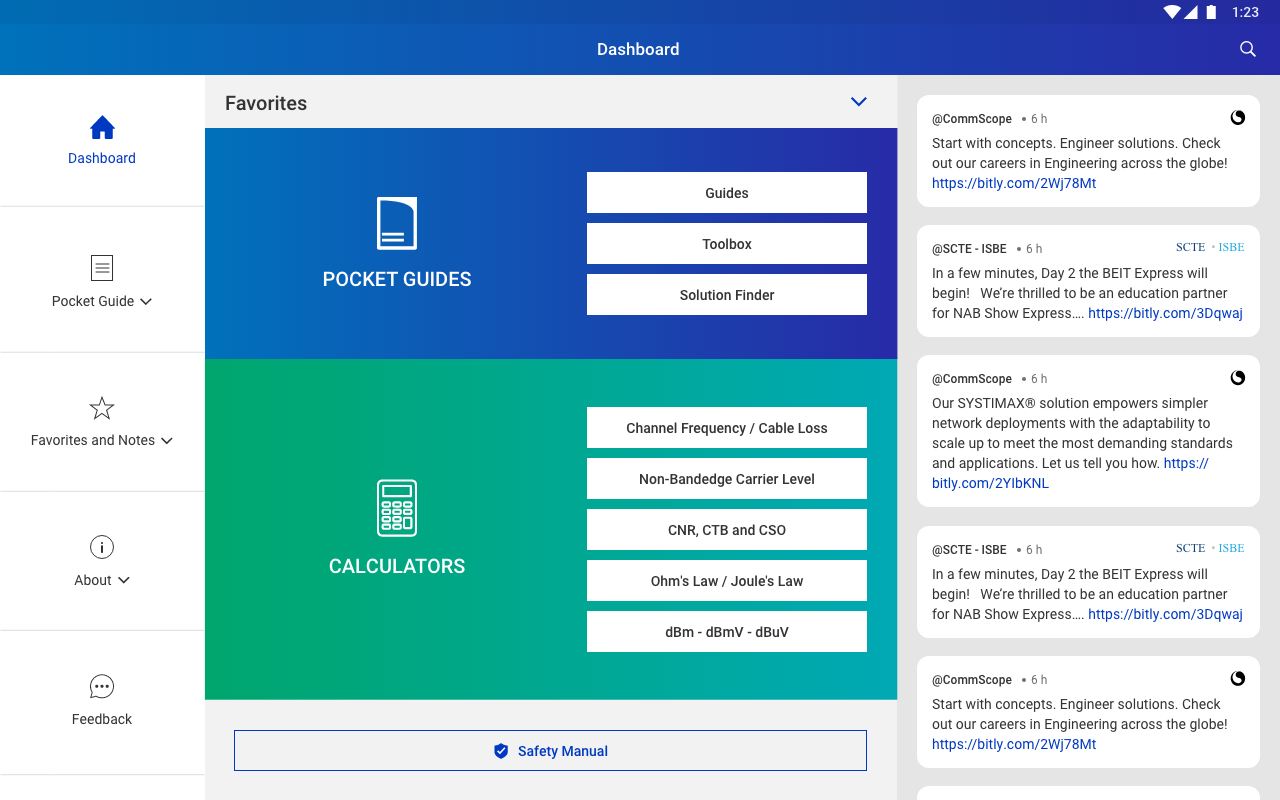
Task: Click the CommScope logo on the SYSTIMAX post
Action: pyautogui.click(x=1238, y=378)
